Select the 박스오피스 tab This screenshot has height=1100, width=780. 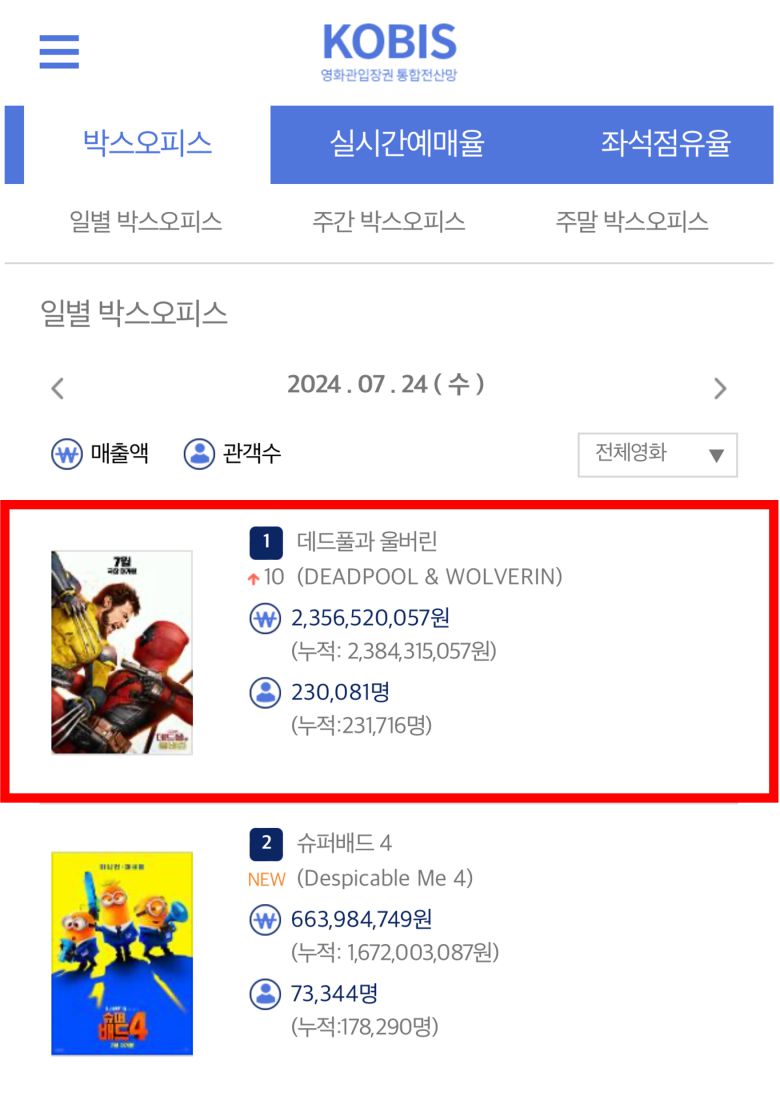tap(147, 145)
